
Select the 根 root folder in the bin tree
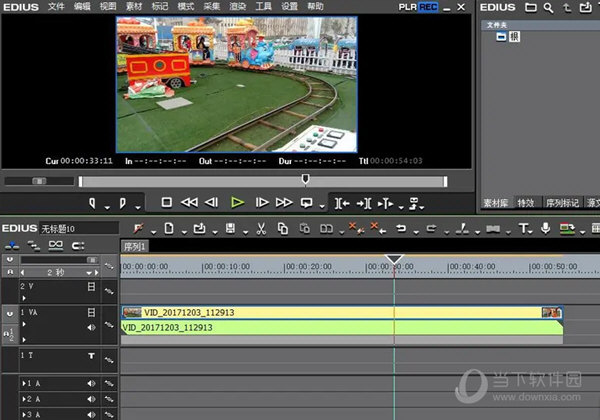(514, 37)
